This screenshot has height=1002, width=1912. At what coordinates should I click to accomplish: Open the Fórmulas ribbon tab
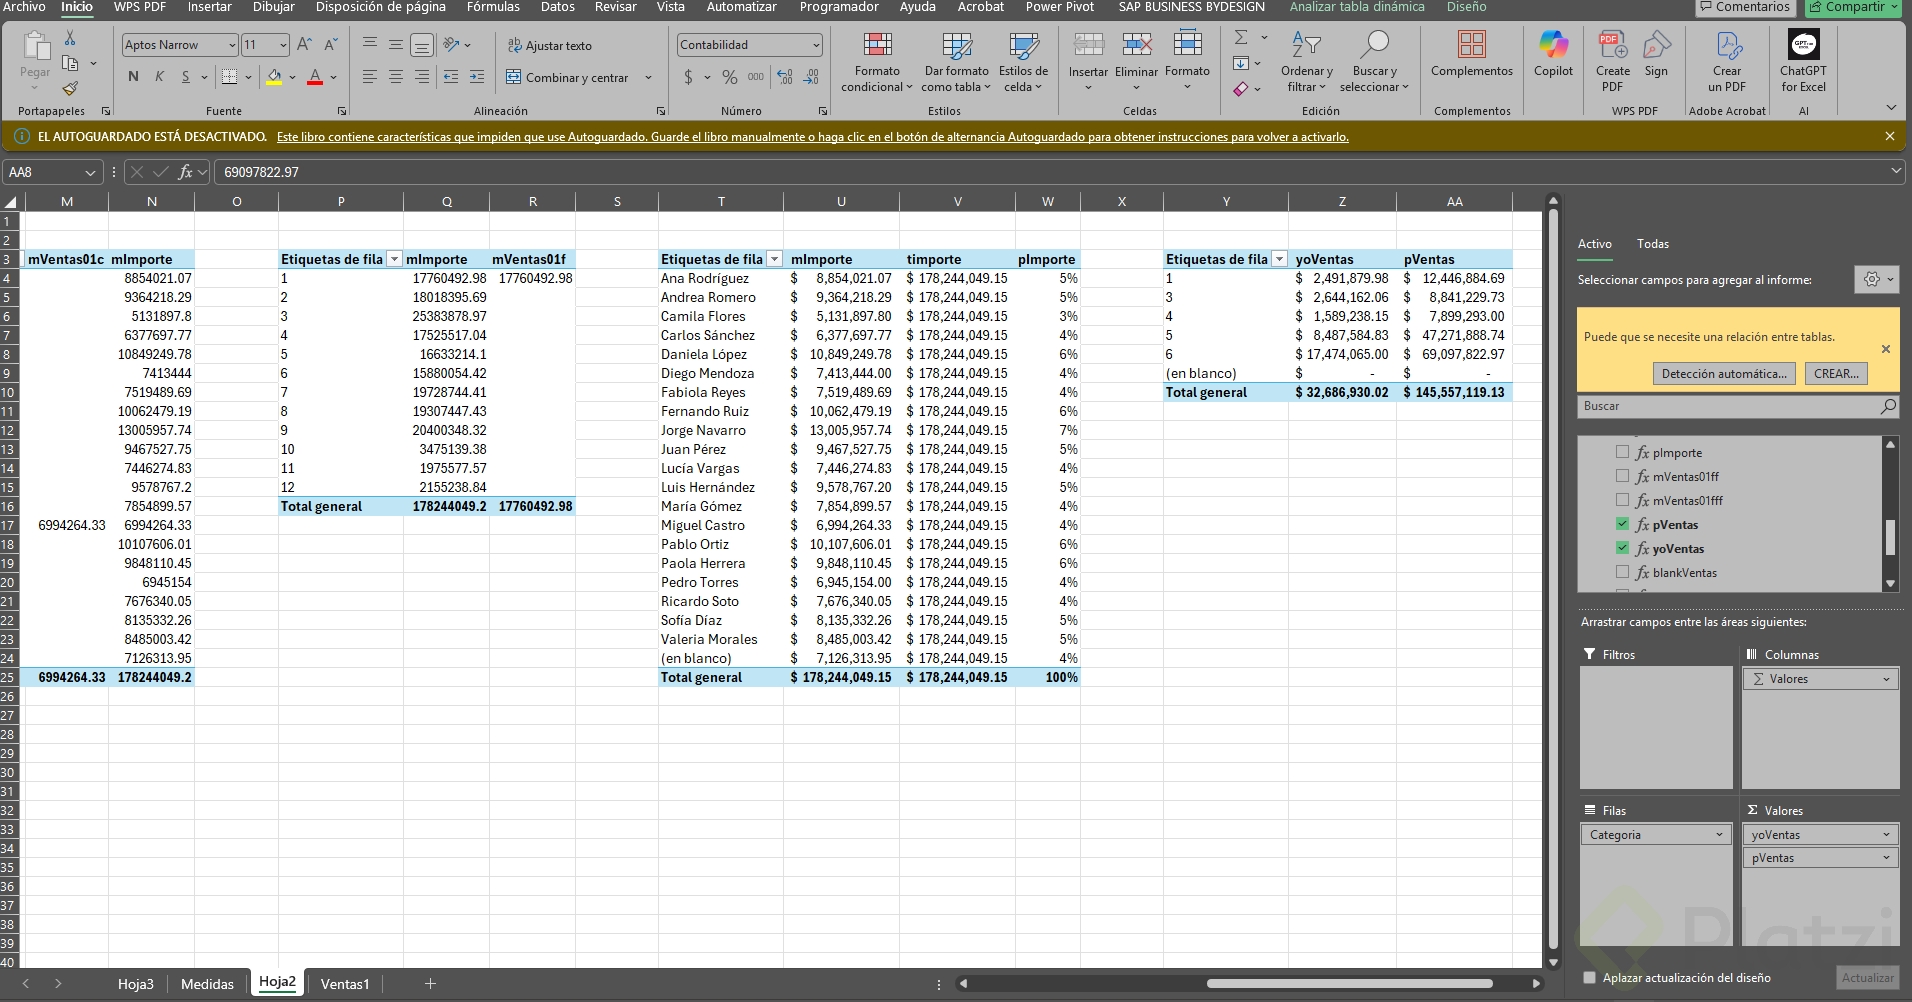coord(493,7)
